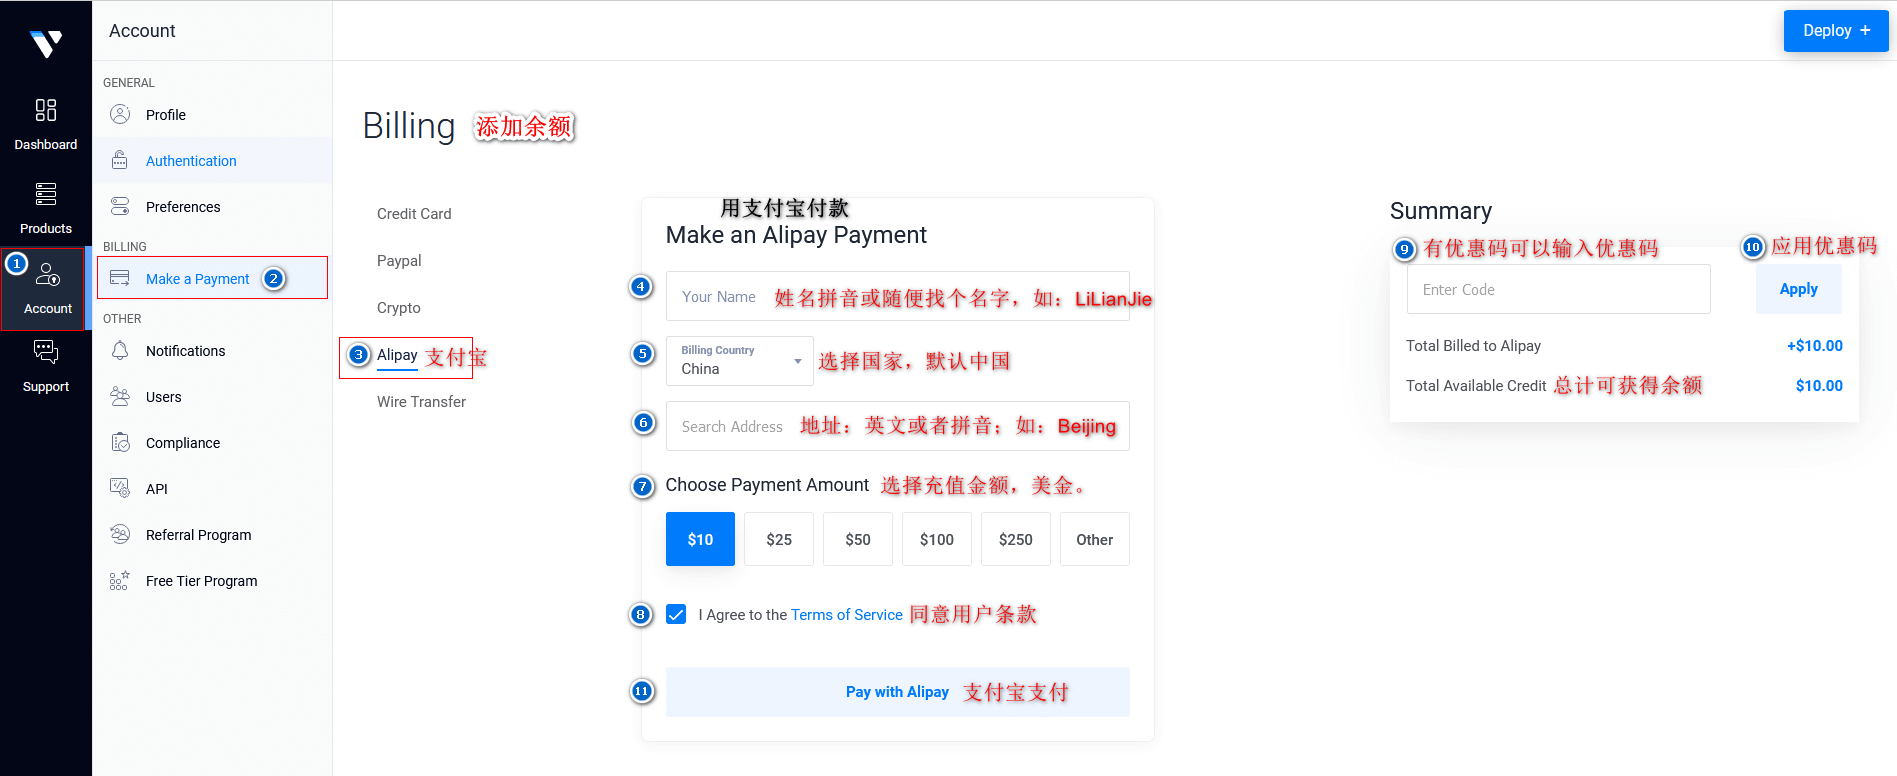Click the Users group icon

tap(120, 396)
